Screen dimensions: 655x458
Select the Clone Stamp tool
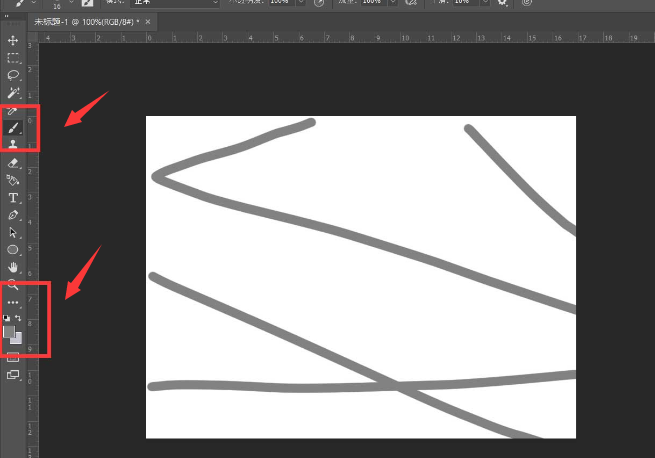(x=13, y=145)
